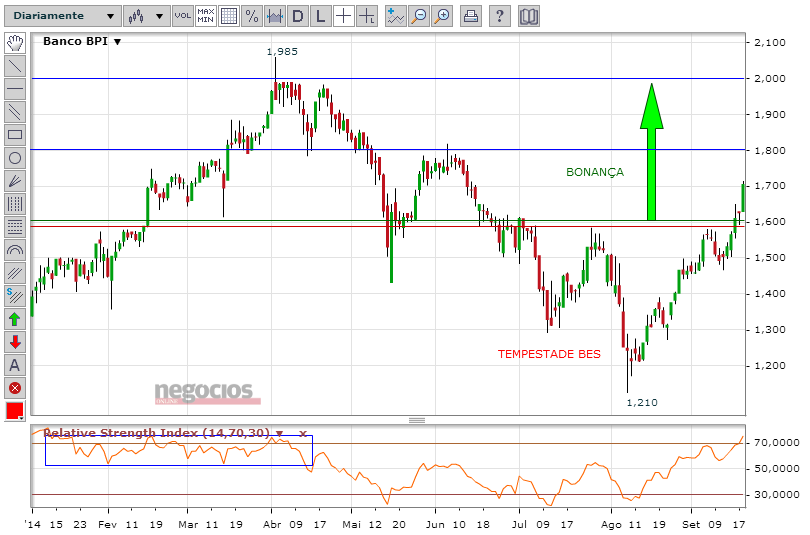Click the BONANÇA text annotation
The width and height of the screenshot is (810, 535).
595,172
